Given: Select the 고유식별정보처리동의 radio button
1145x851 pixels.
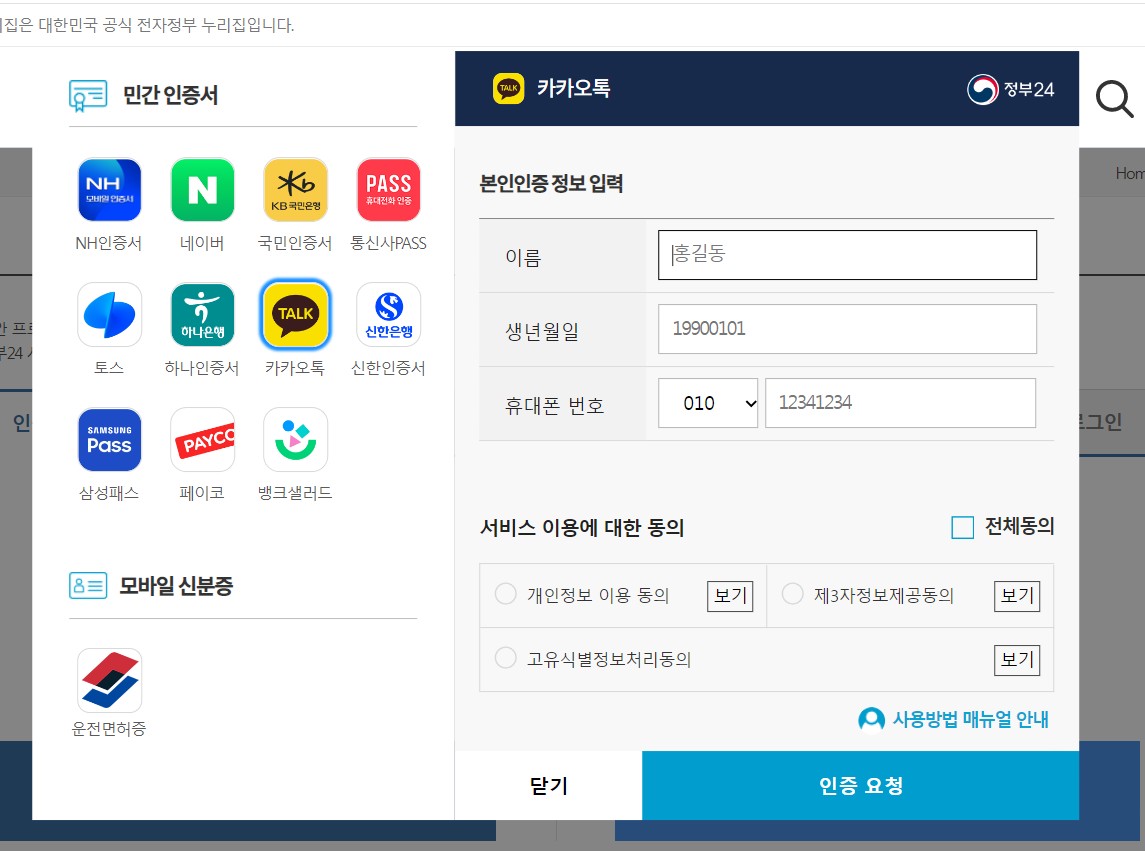Looking at the screenshot, I should tap(505, 658).
